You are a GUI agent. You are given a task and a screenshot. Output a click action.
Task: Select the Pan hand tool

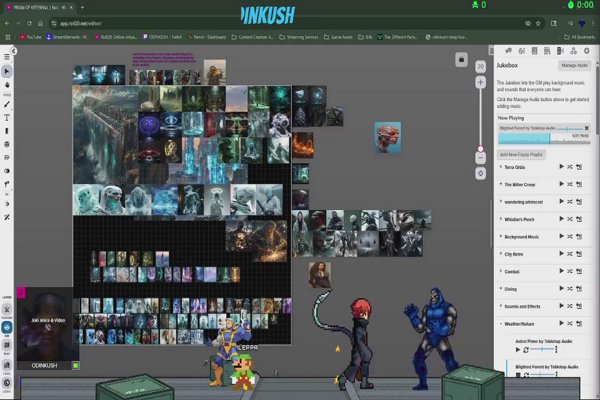tap(7, 85)
